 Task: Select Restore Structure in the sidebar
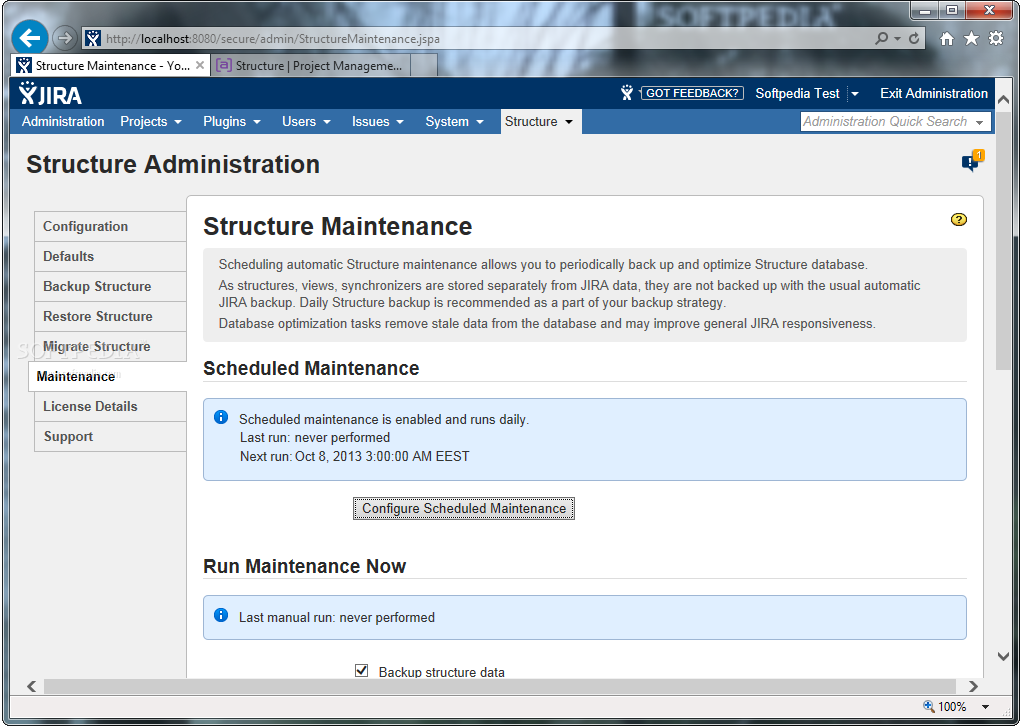(110, 316)
